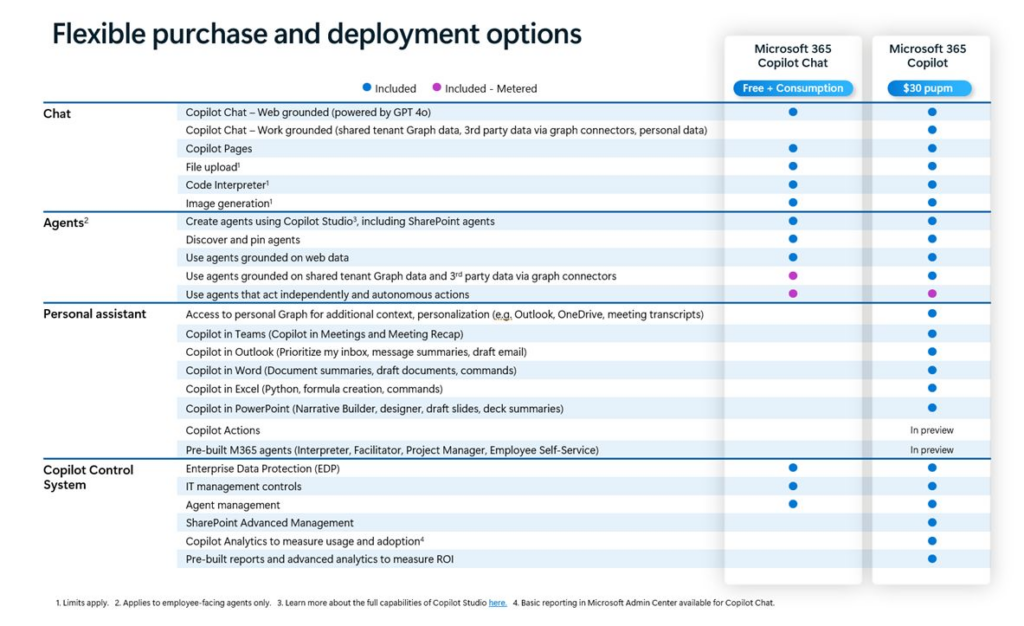Click the "Agent management" row text
The height and width of the screenshot is (626, 1024).
232,505
